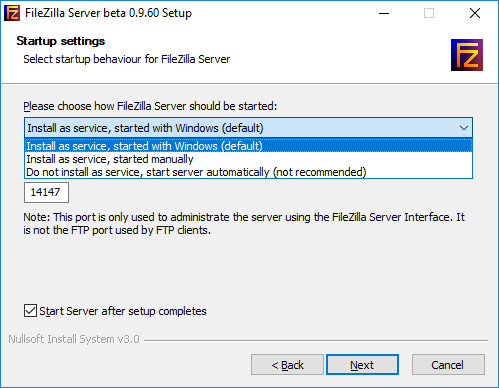Expand the startup behaviour dropdown arrow

(464, 128)
